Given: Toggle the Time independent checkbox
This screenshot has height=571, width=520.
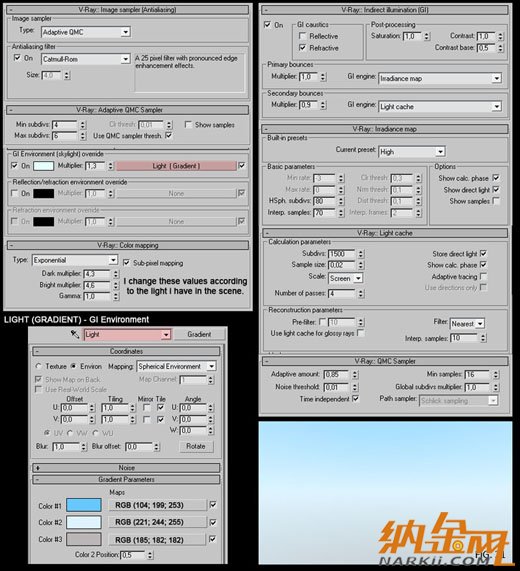Looking at the screenshot, I should tap(356, 399).
